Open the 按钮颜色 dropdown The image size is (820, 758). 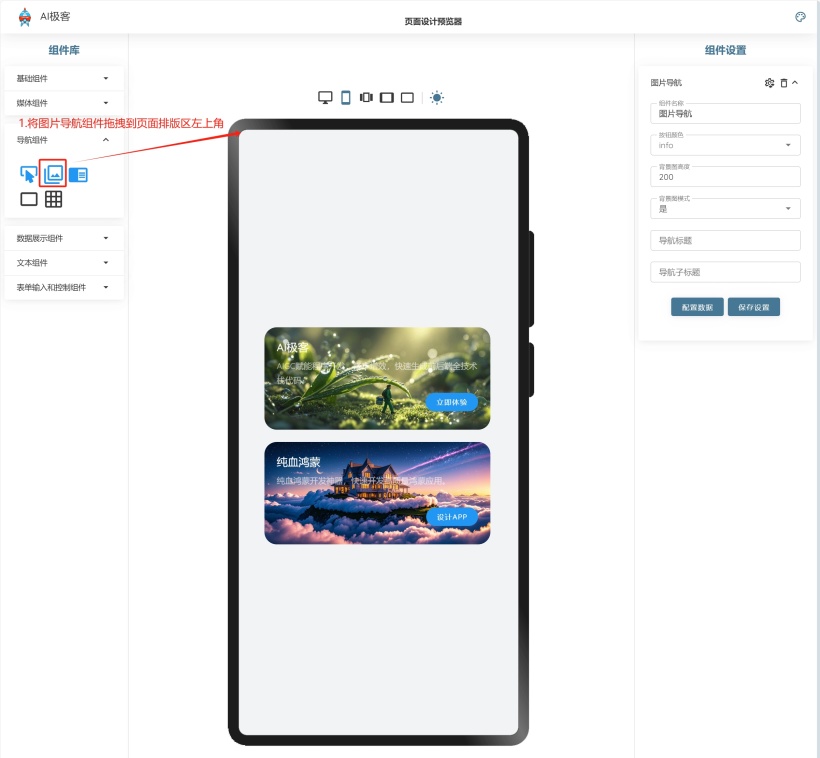click(x=725, y=145)
